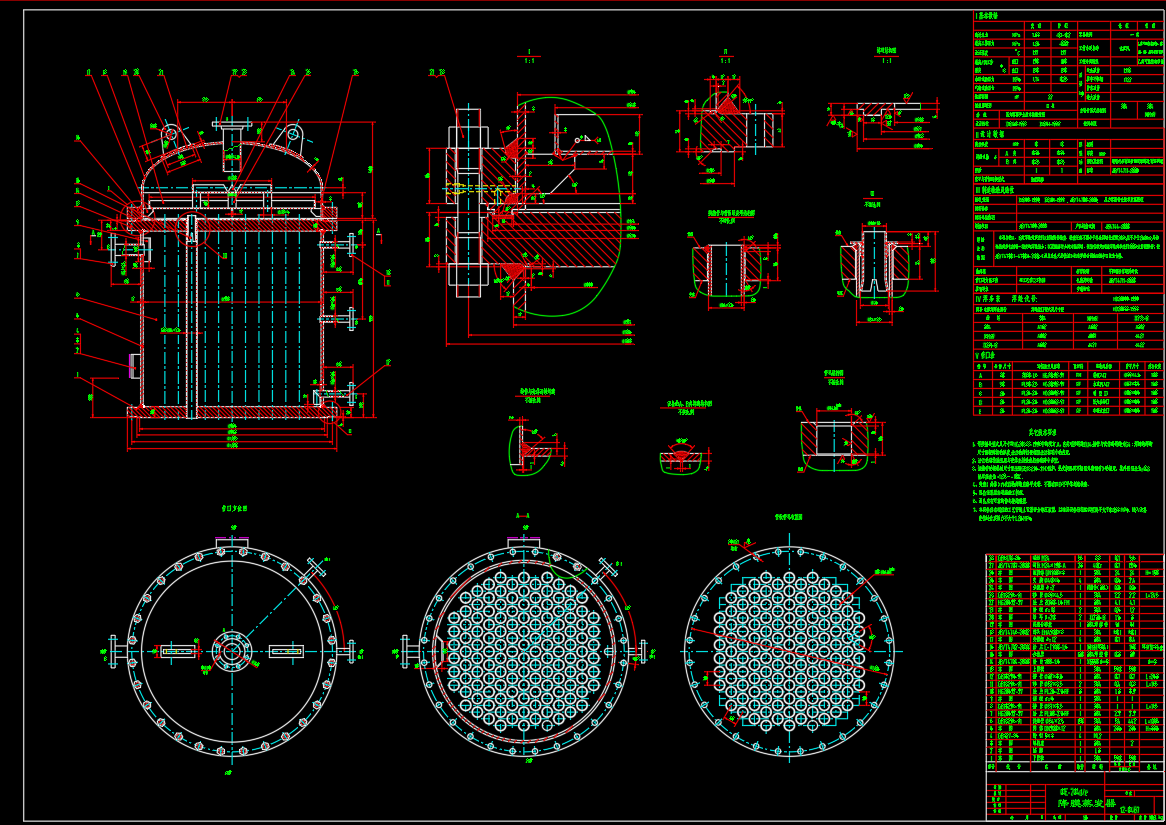Click the bottom-center weld groove detail

tap(683, 457)
